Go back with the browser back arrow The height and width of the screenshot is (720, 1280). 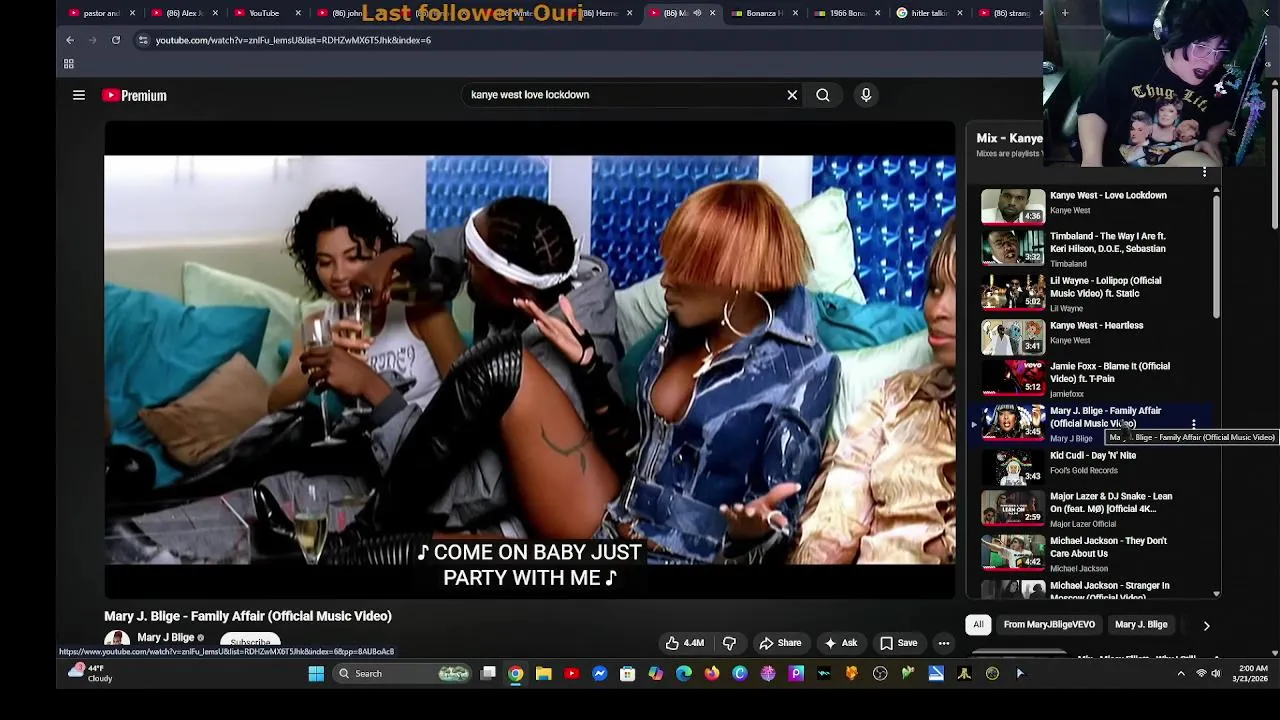[x=70, y=40]
